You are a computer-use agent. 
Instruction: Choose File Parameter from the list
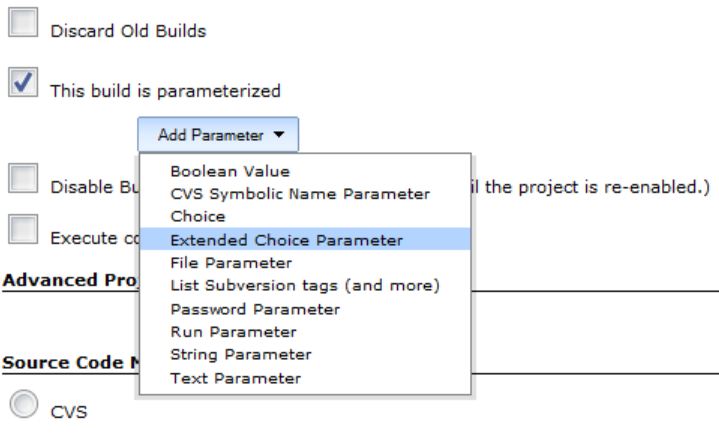(231, 263)
